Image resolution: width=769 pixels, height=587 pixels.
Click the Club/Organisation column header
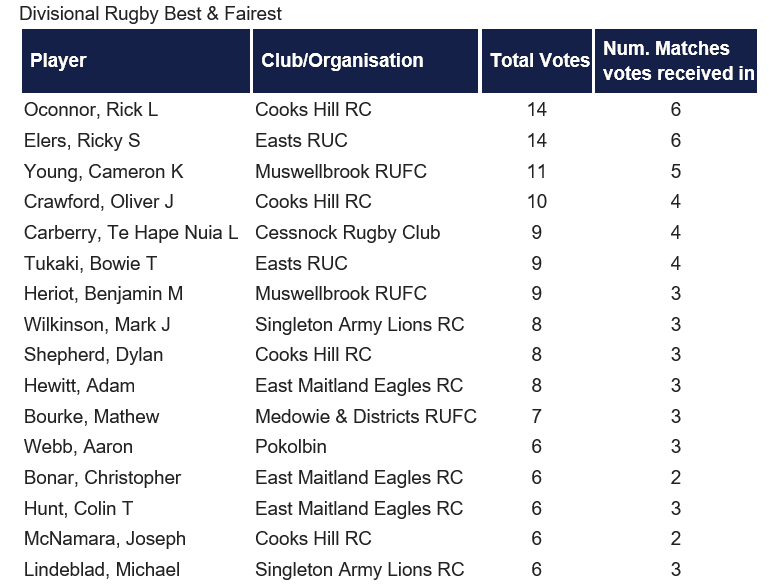click(x=365, y=61)
